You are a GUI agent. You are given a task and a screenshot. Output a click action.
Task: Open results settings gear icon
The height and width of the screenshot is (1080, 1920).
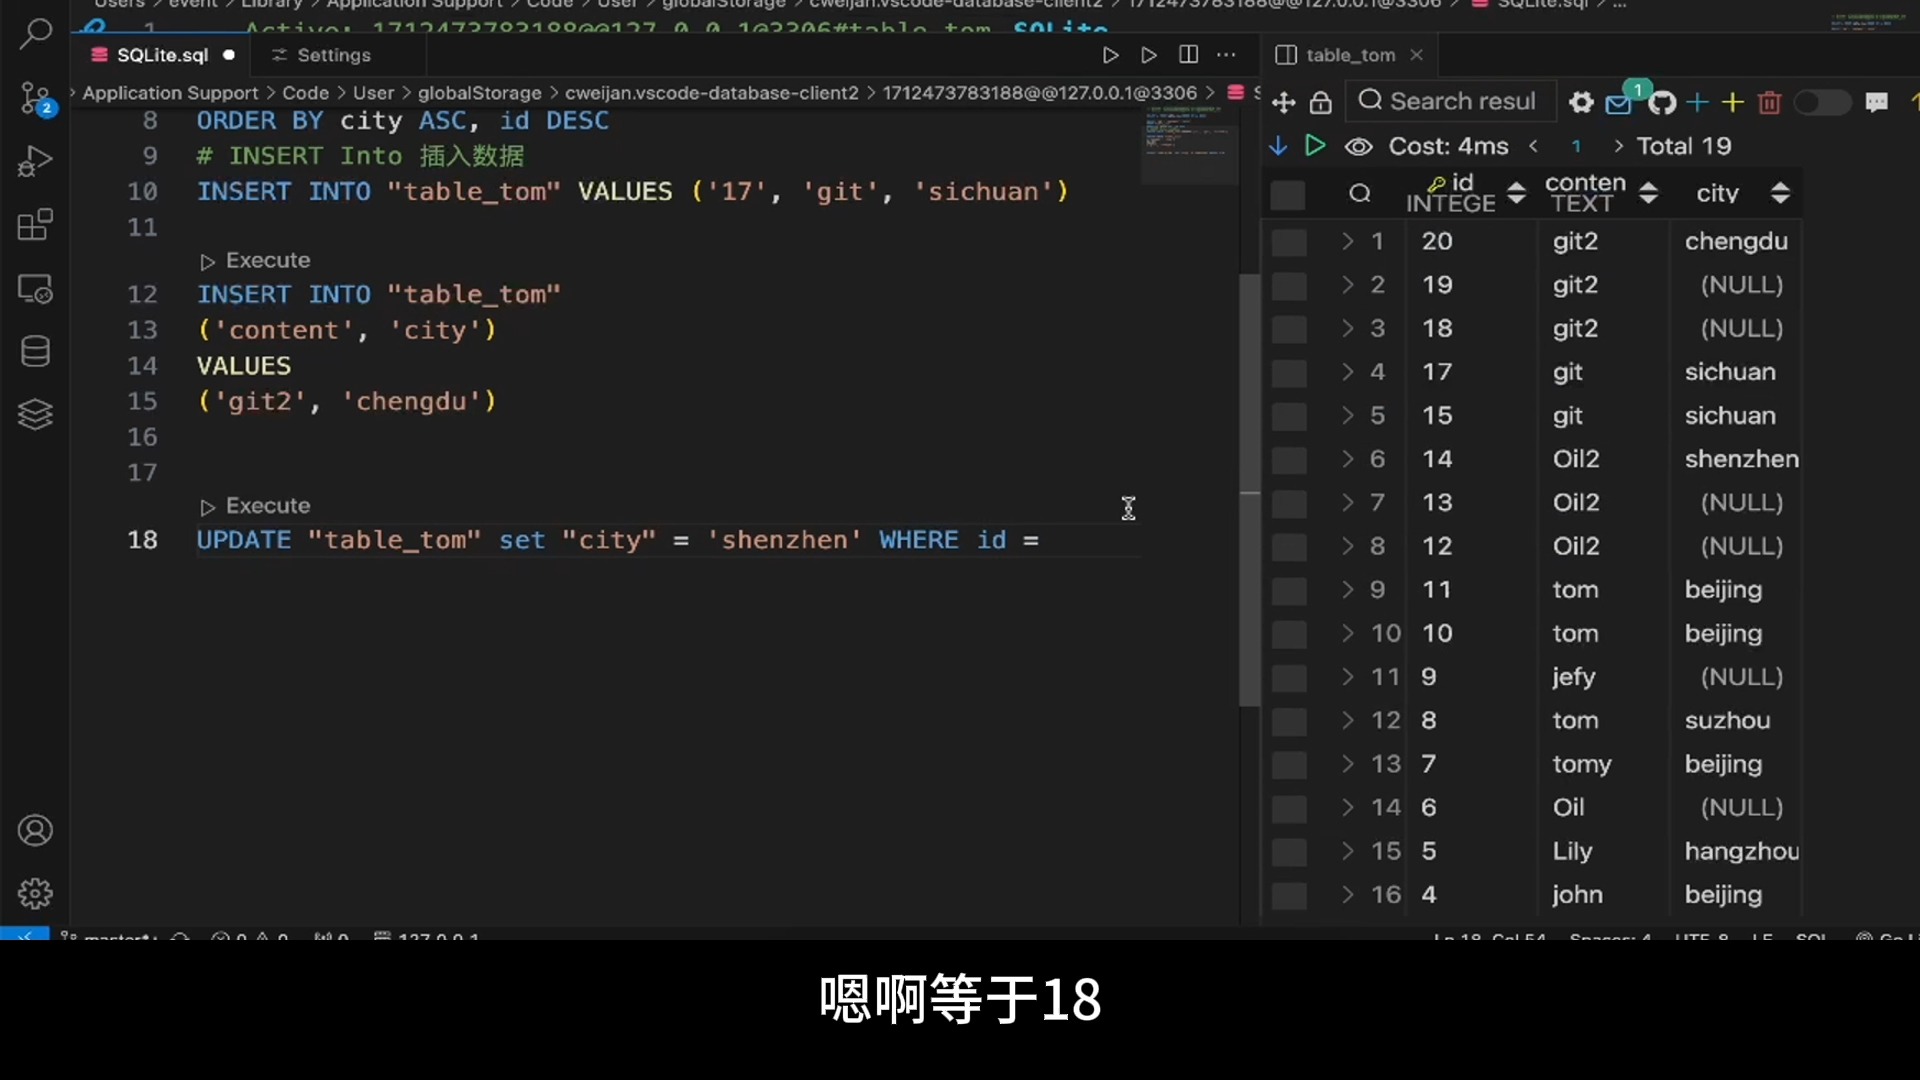click(x=1580, y=102)
